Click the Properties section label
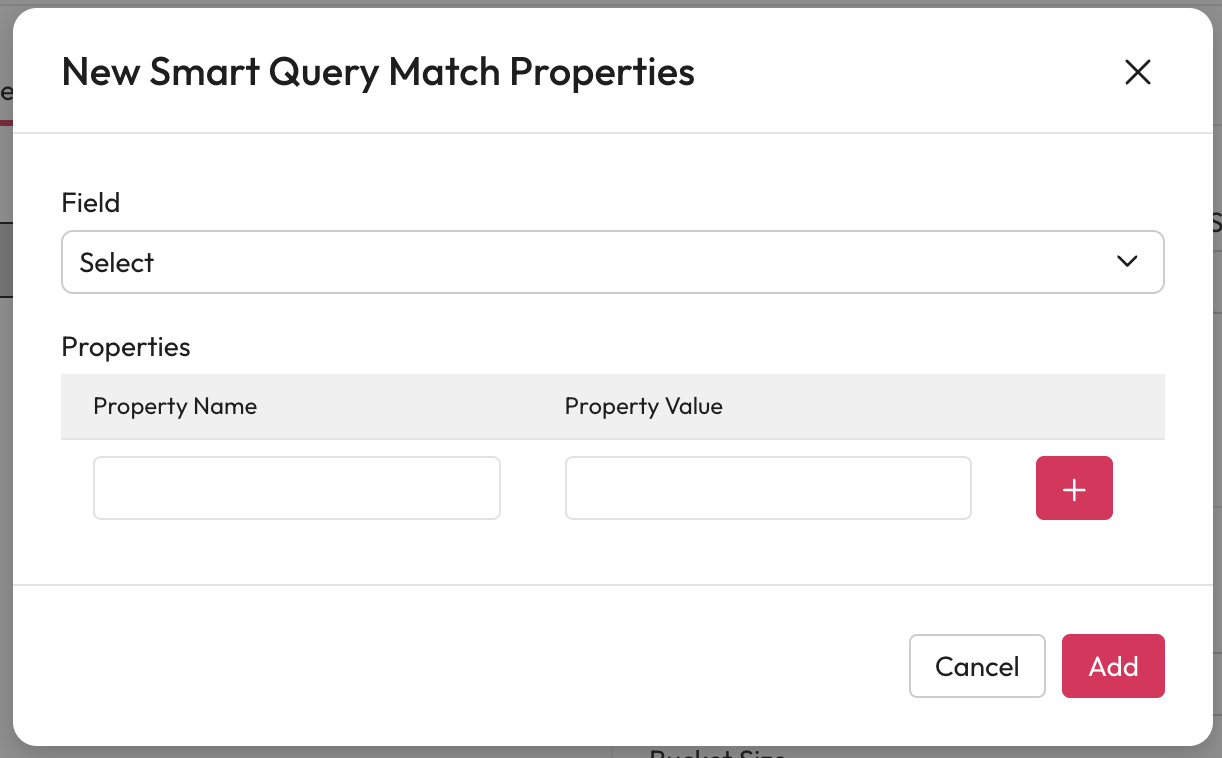1222x758 pixels. point(126,347)
